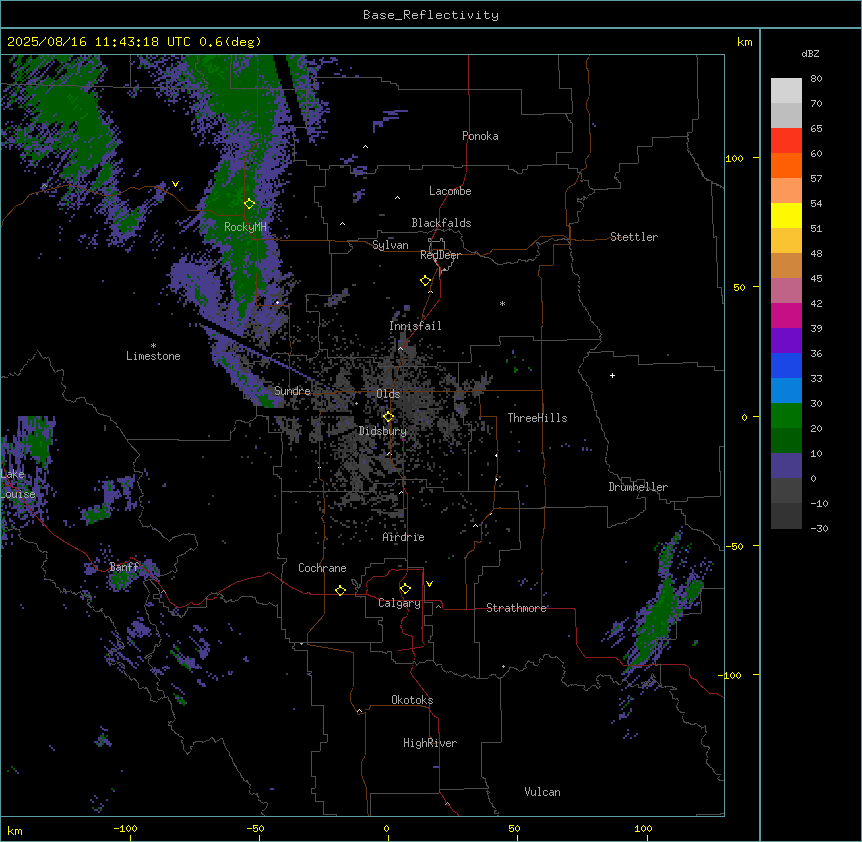Select the ThreeHills label
The width and height of the screenshot is (862, 842).
pyautogui.click(x=537, y=418)
